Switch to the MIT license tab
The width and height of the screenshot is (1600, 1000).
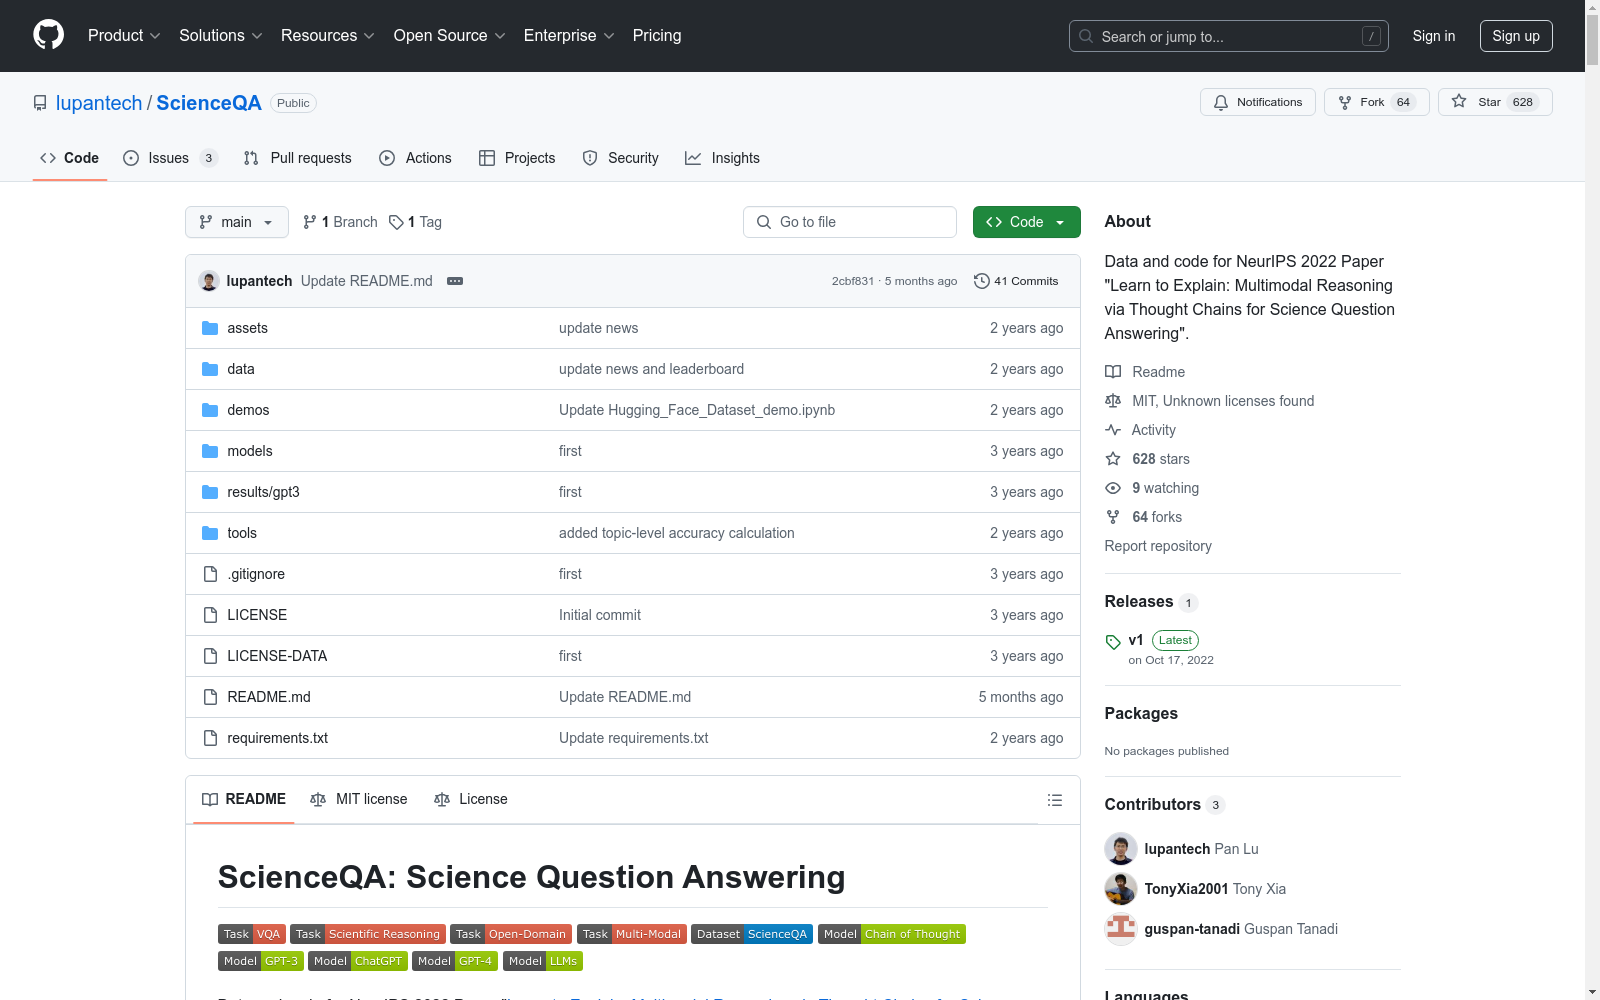pyautogui.click(x=359, y=799)
